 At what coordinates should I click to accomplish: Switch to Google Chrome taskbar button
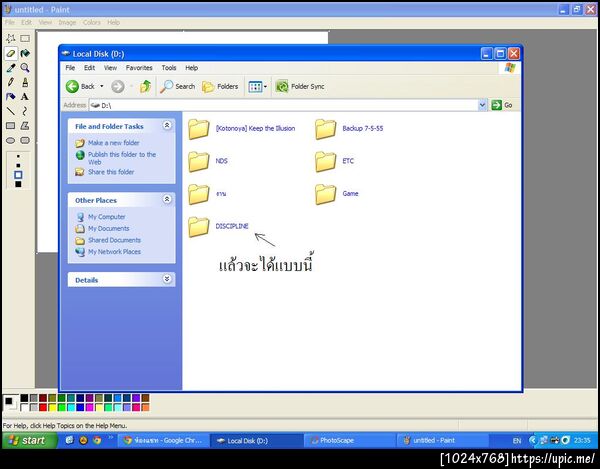(x=163, y=441)
